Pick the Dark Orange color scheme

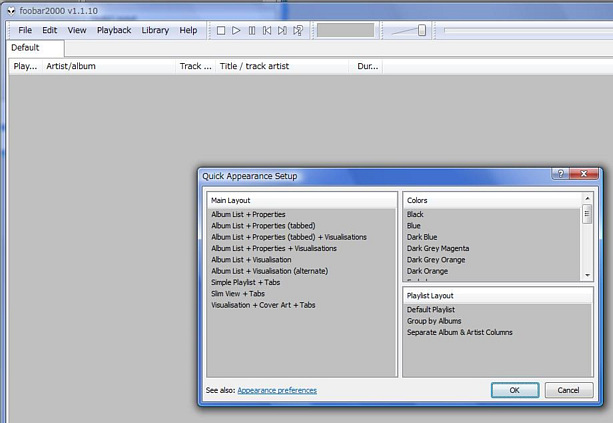pyautogui.click(x=427, y=271)
